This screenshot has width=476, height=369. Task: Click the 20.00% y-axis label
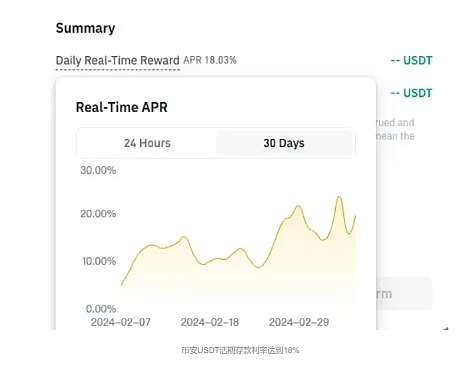click(98, 213)
